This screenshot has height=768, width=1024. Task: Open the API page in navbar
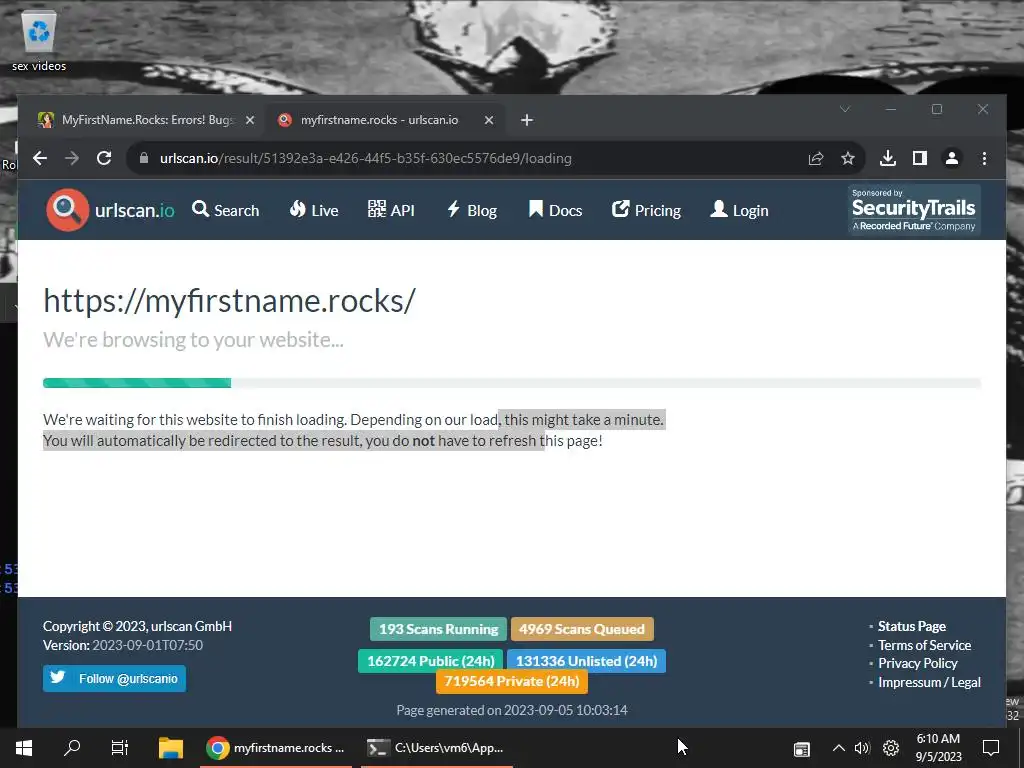click(x=391, y=210)
